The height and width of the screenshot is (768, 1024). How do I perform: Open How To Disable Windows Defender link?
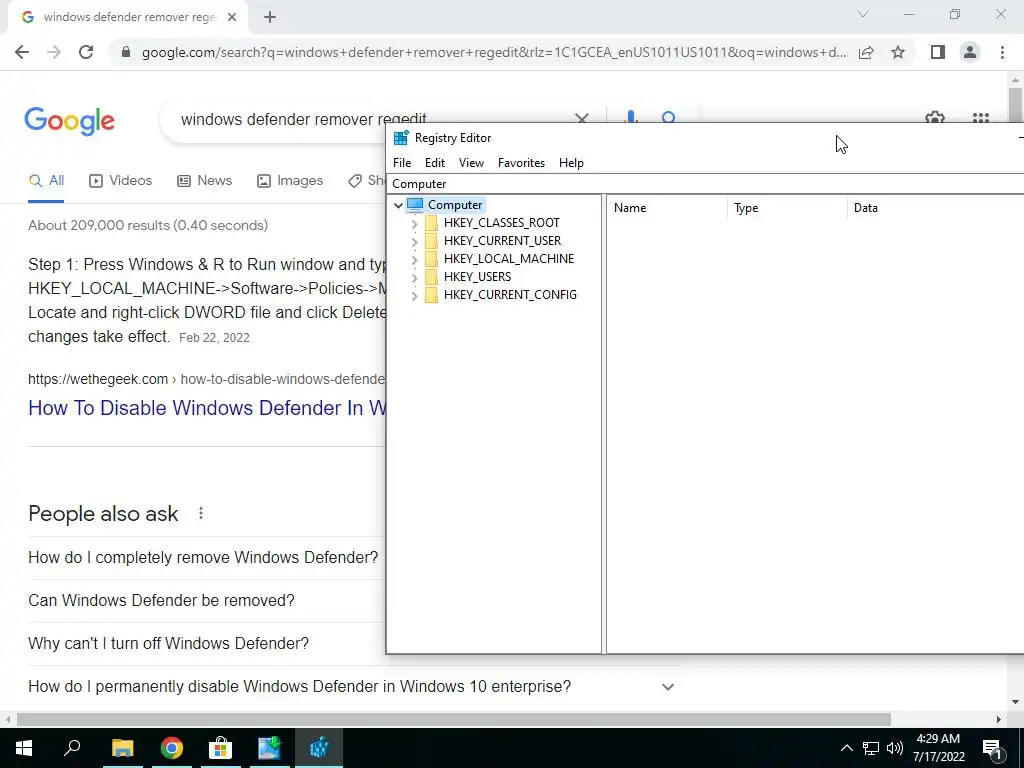[x=206, y=408]
